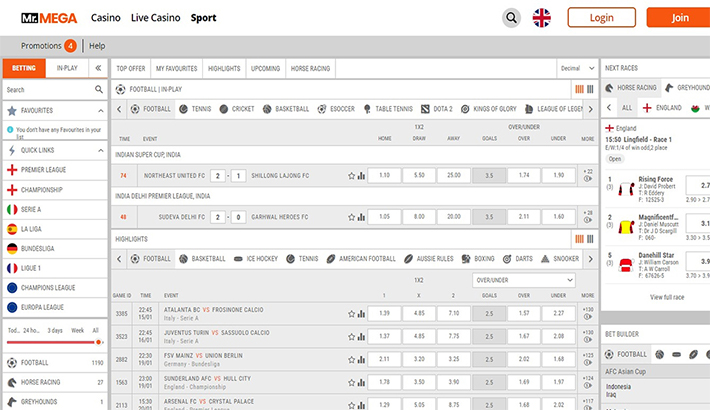Screen dimensions: 710x410
Task: Show previous in-play sports with left arrow
Action: 119,109
